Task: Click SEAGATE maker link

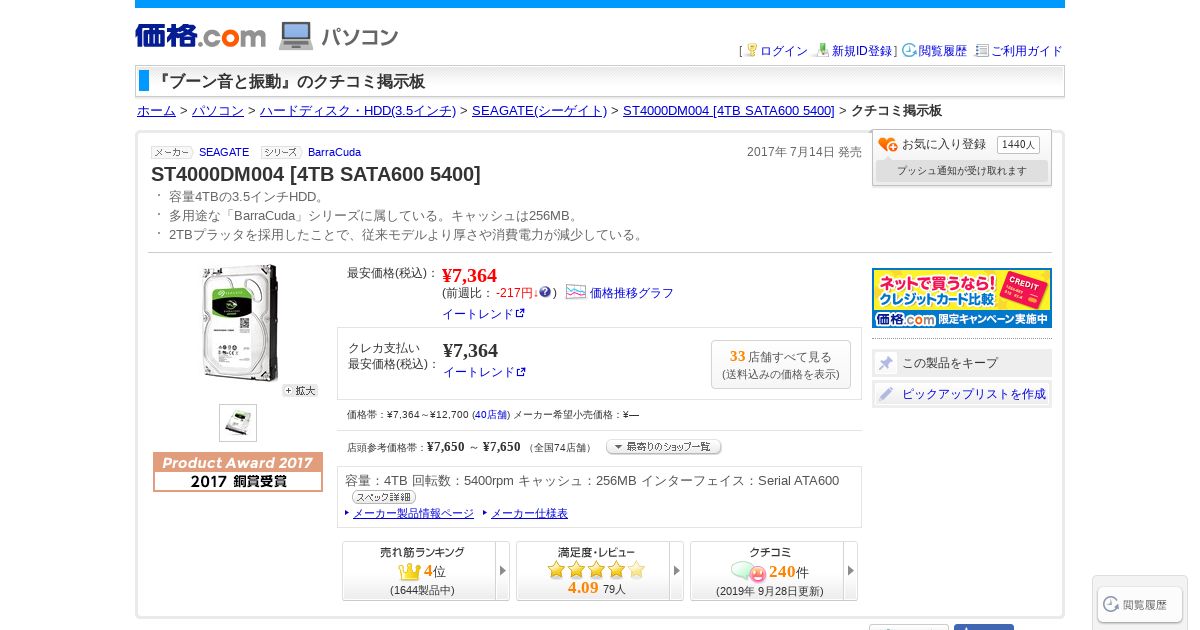Action: coord(224,152)
